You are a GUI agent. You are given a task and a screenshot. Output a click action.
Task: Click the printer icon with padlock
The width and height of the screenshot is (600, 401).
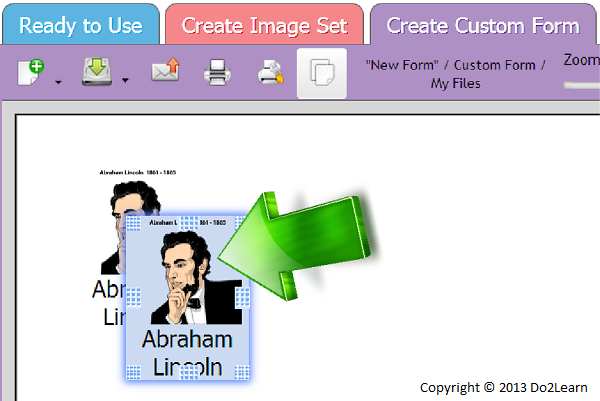[x=270, y=73]
